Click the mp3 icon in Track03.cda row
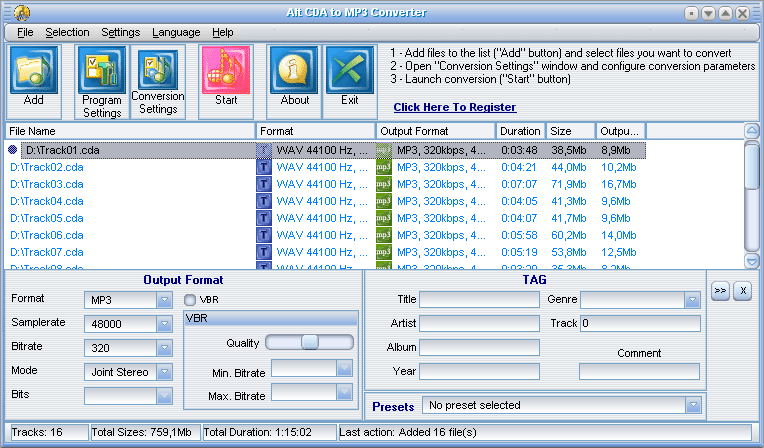This screenshot has height=448, width=764. click(x=384, y=184)
